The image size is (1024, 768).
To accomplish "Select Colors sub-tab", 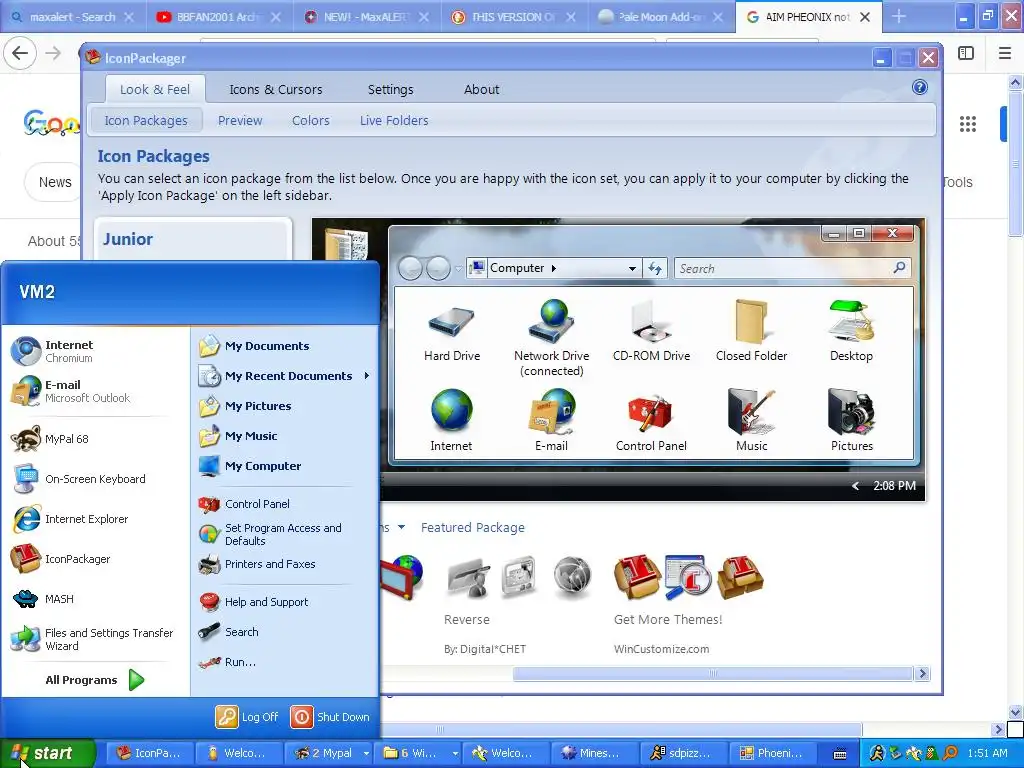I will (311, 120).
